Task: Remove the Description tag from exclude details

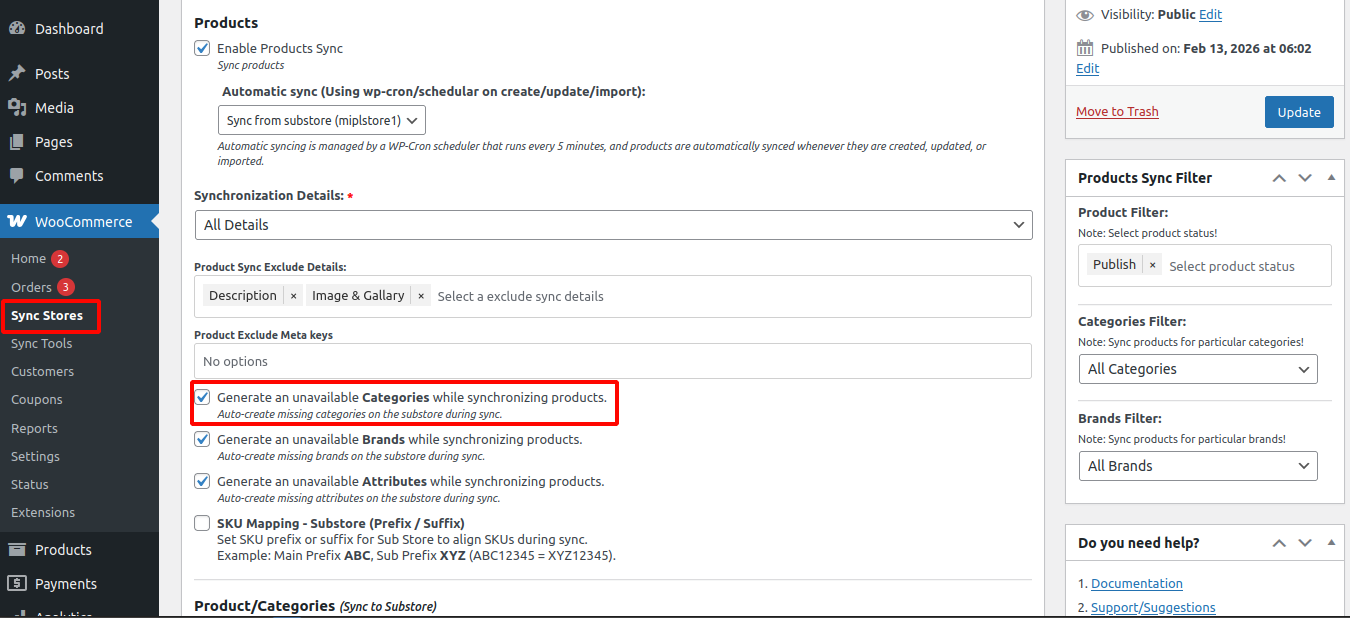Action: coord(293,296)
